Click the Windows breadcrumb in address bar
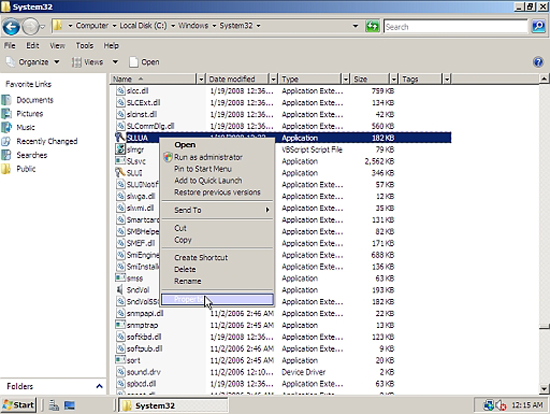The image size is (550, 414). (193, 26)
